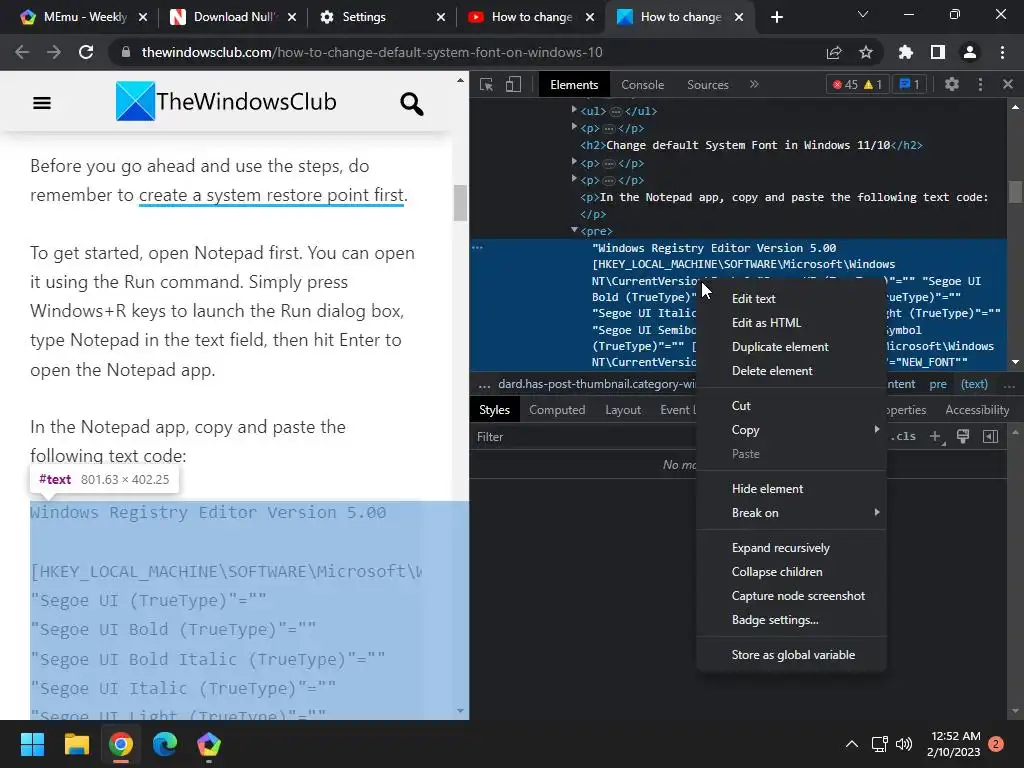The image size is (1024, 768).
Task: Expand the first collapsed p node under ul
Action: point(574,127)
